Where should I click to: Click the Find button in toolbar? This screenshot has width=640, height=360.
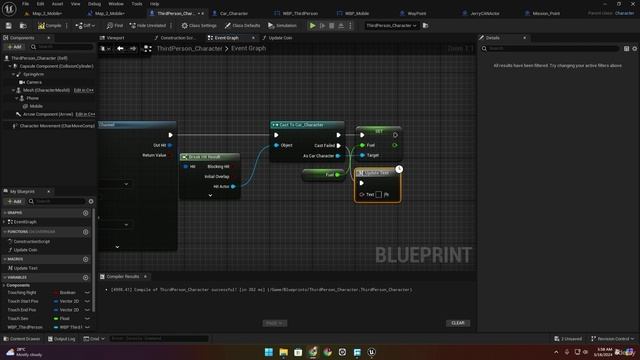click(115, 25)
